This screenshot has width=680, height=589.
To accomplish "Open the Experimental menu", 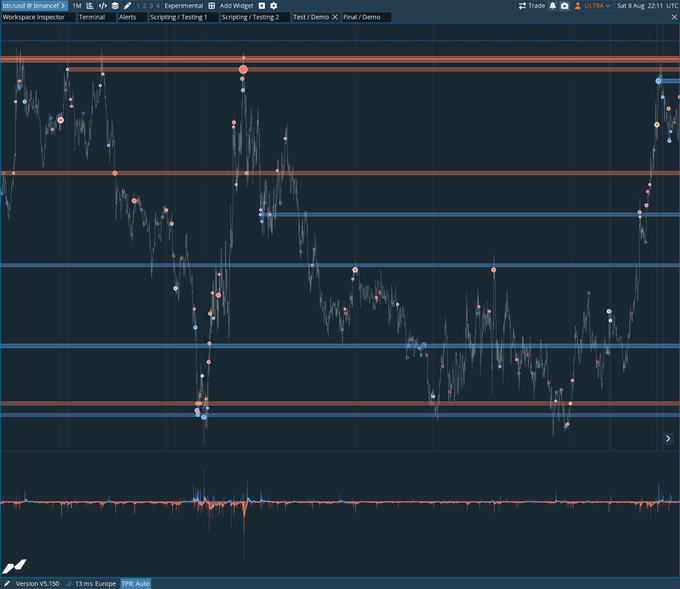I will pyautogui.click(x=183, y=6).
